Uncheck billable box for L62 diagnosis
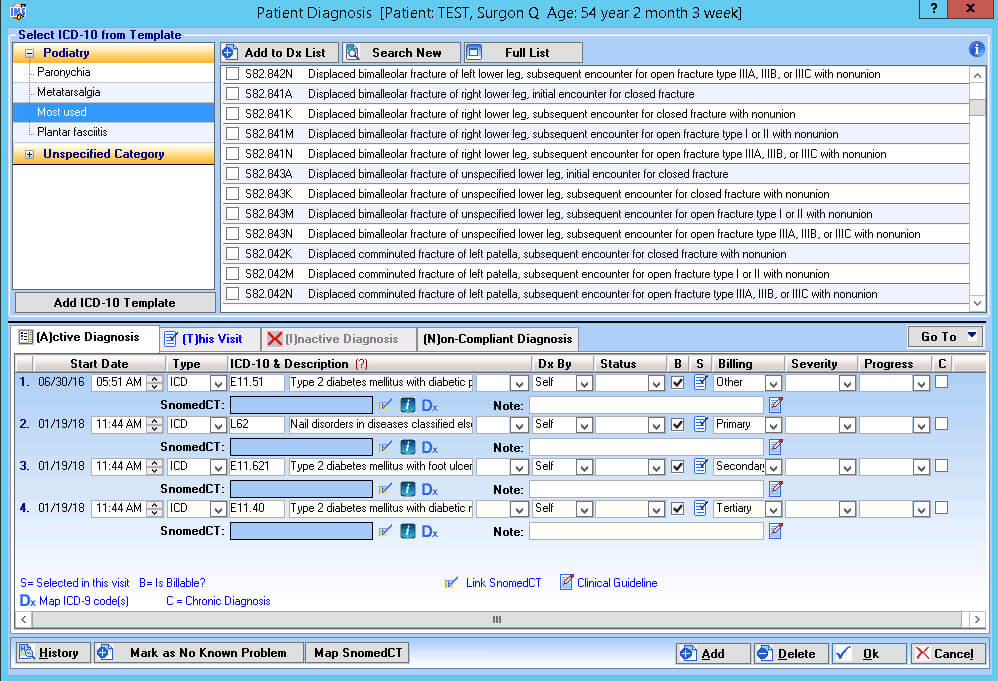998x681 pixels. pos(678,425)
